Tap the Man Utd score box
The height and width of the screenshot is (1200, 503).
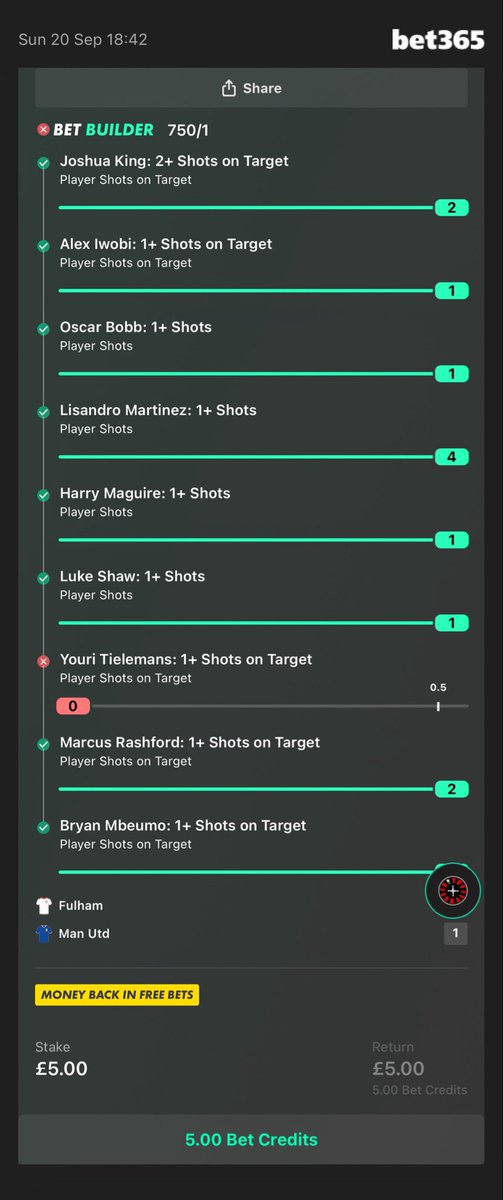(x=455, y=934)
